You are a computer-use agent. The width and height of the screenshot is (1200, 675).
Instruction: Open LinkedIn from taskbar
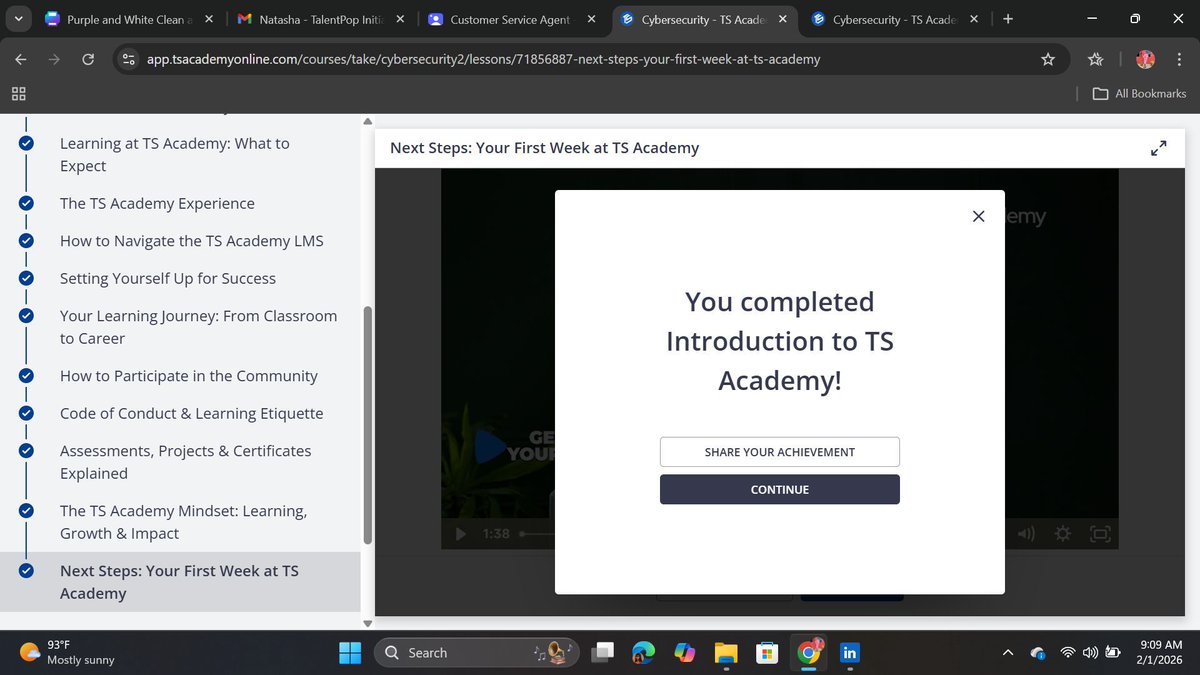pos(850,653)
